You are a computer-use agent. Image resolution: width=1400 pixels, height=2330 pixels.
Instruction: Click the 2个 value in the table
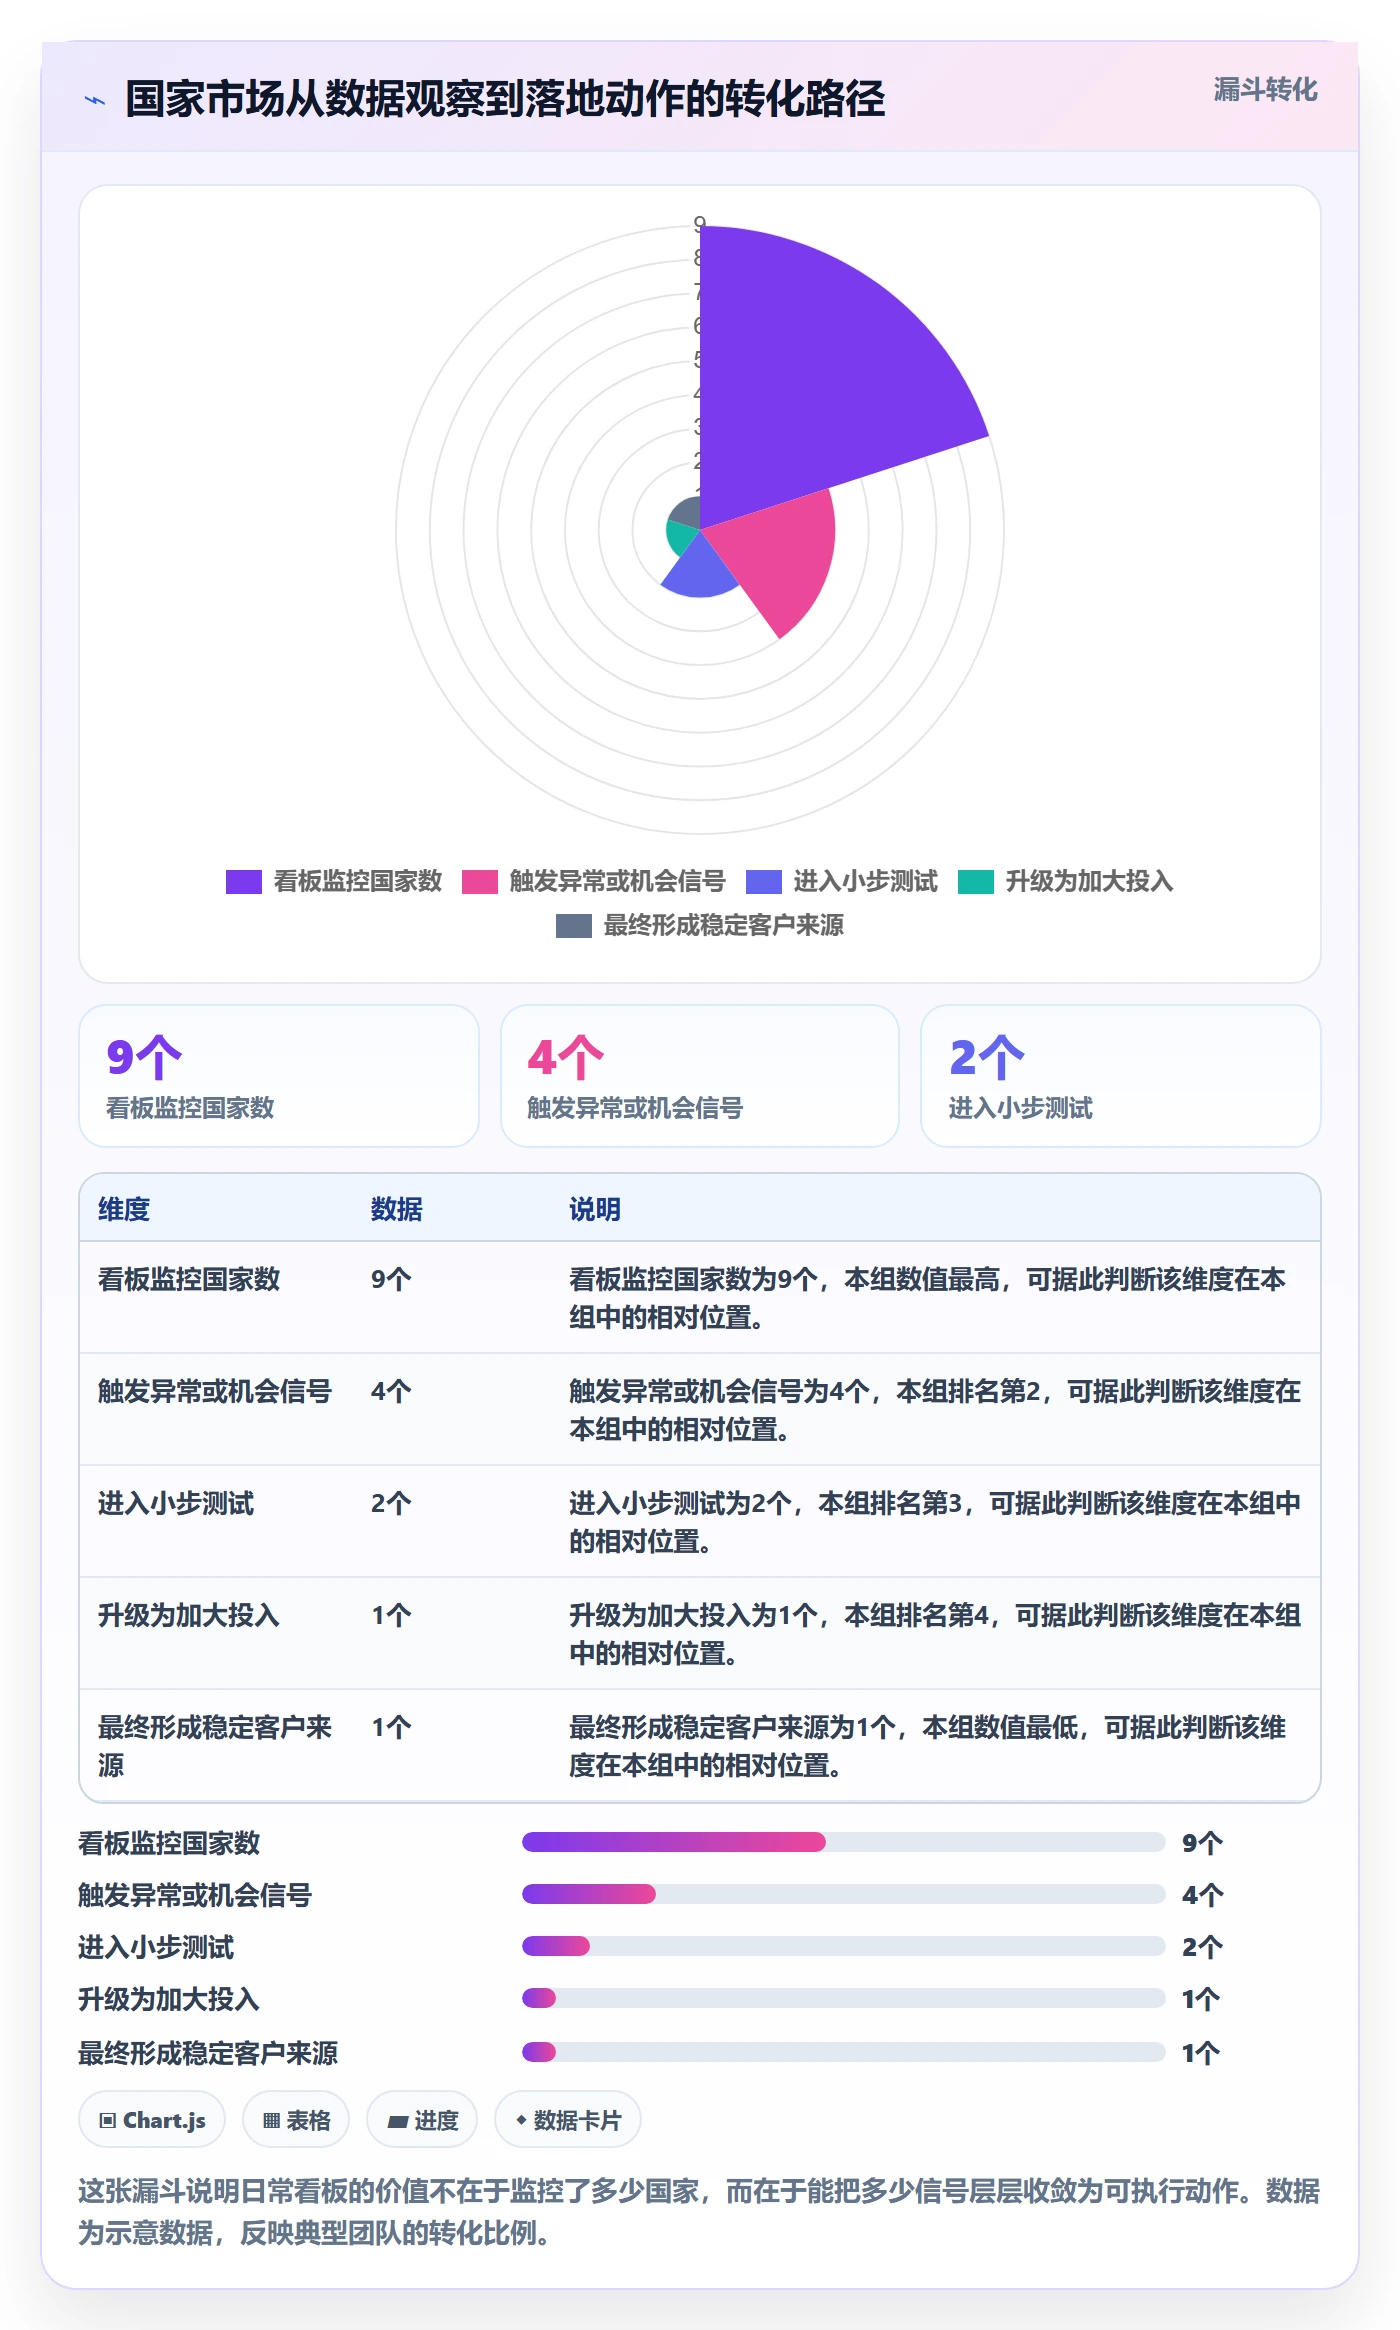[391, 1503]
